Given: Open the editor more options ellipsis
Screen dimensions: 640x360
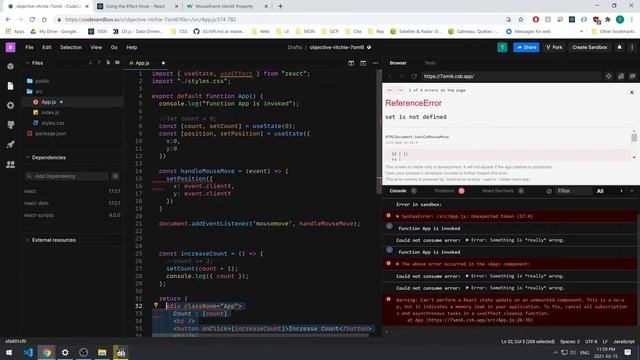Looking at the screenshot, I should (375, 63).
